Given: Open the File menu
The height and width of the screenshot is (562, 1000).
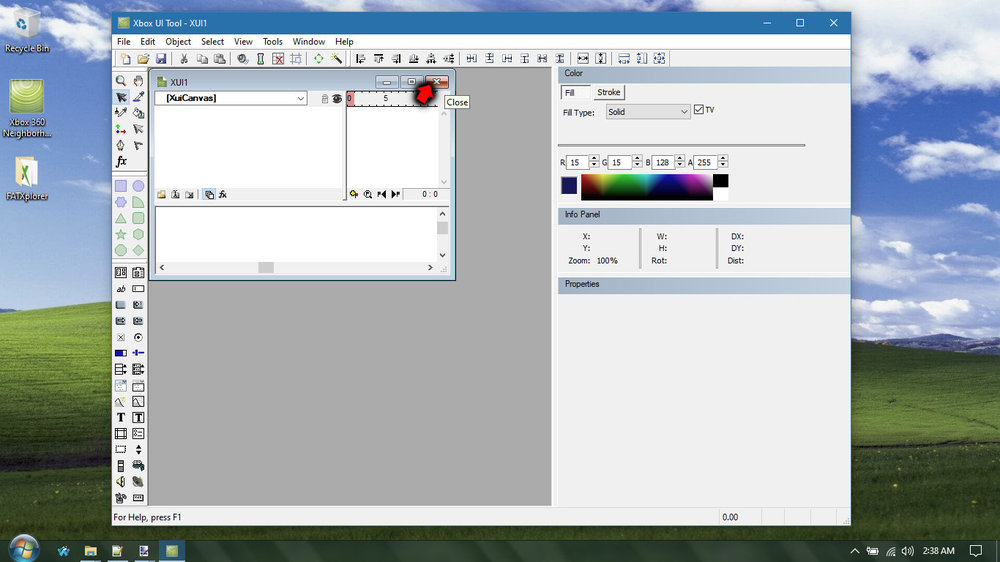Looking at the screenshot, I should (x=124, y=41).
